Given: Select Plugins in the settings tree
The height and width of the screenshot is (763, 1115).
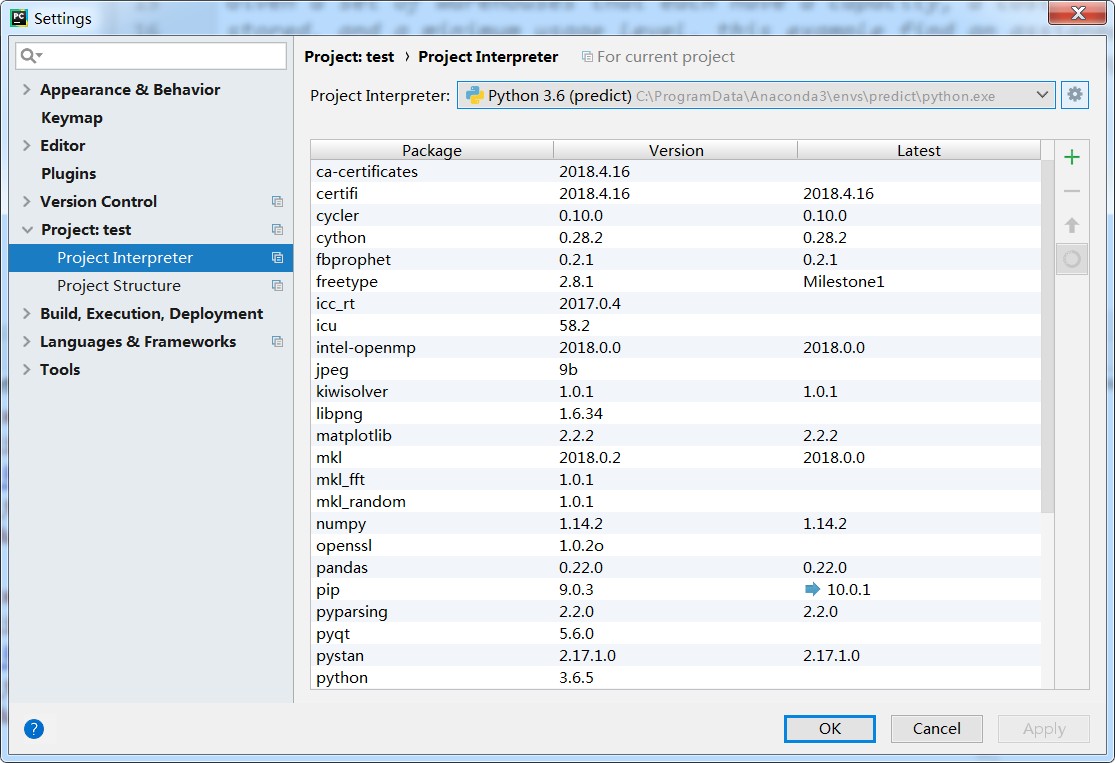Looking at the screenshot, I should click(68, 174).
